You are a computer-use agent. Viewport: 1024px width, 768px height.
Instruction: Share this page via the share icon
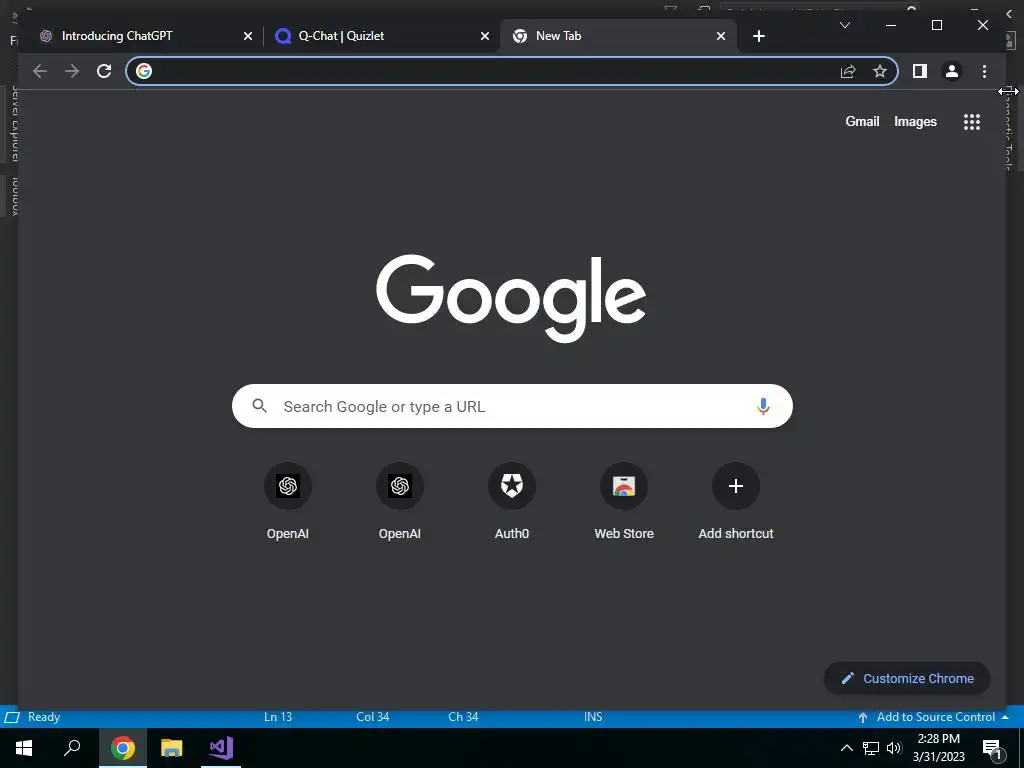click(x=848, y=71)
